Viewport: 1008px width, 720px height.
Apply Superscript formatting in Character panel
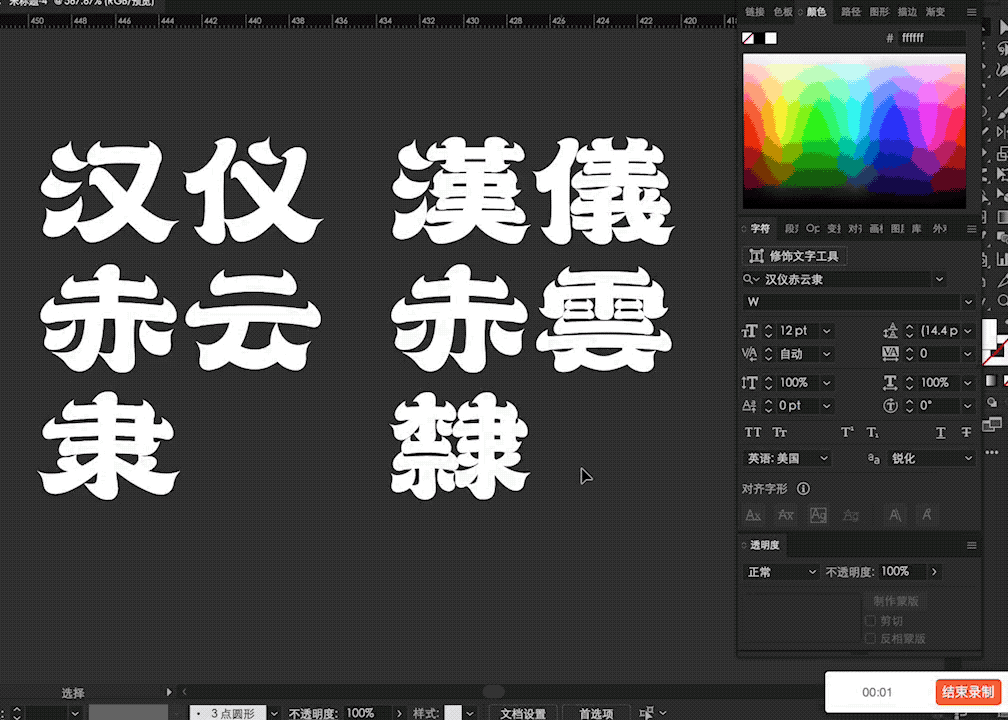point(847,432)
